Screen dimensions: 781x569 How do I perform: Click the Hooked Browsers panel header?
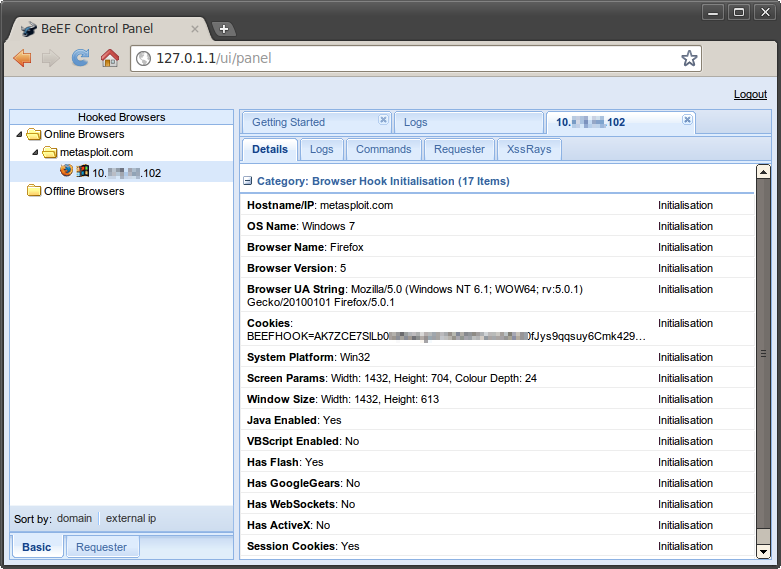point(122,117)
